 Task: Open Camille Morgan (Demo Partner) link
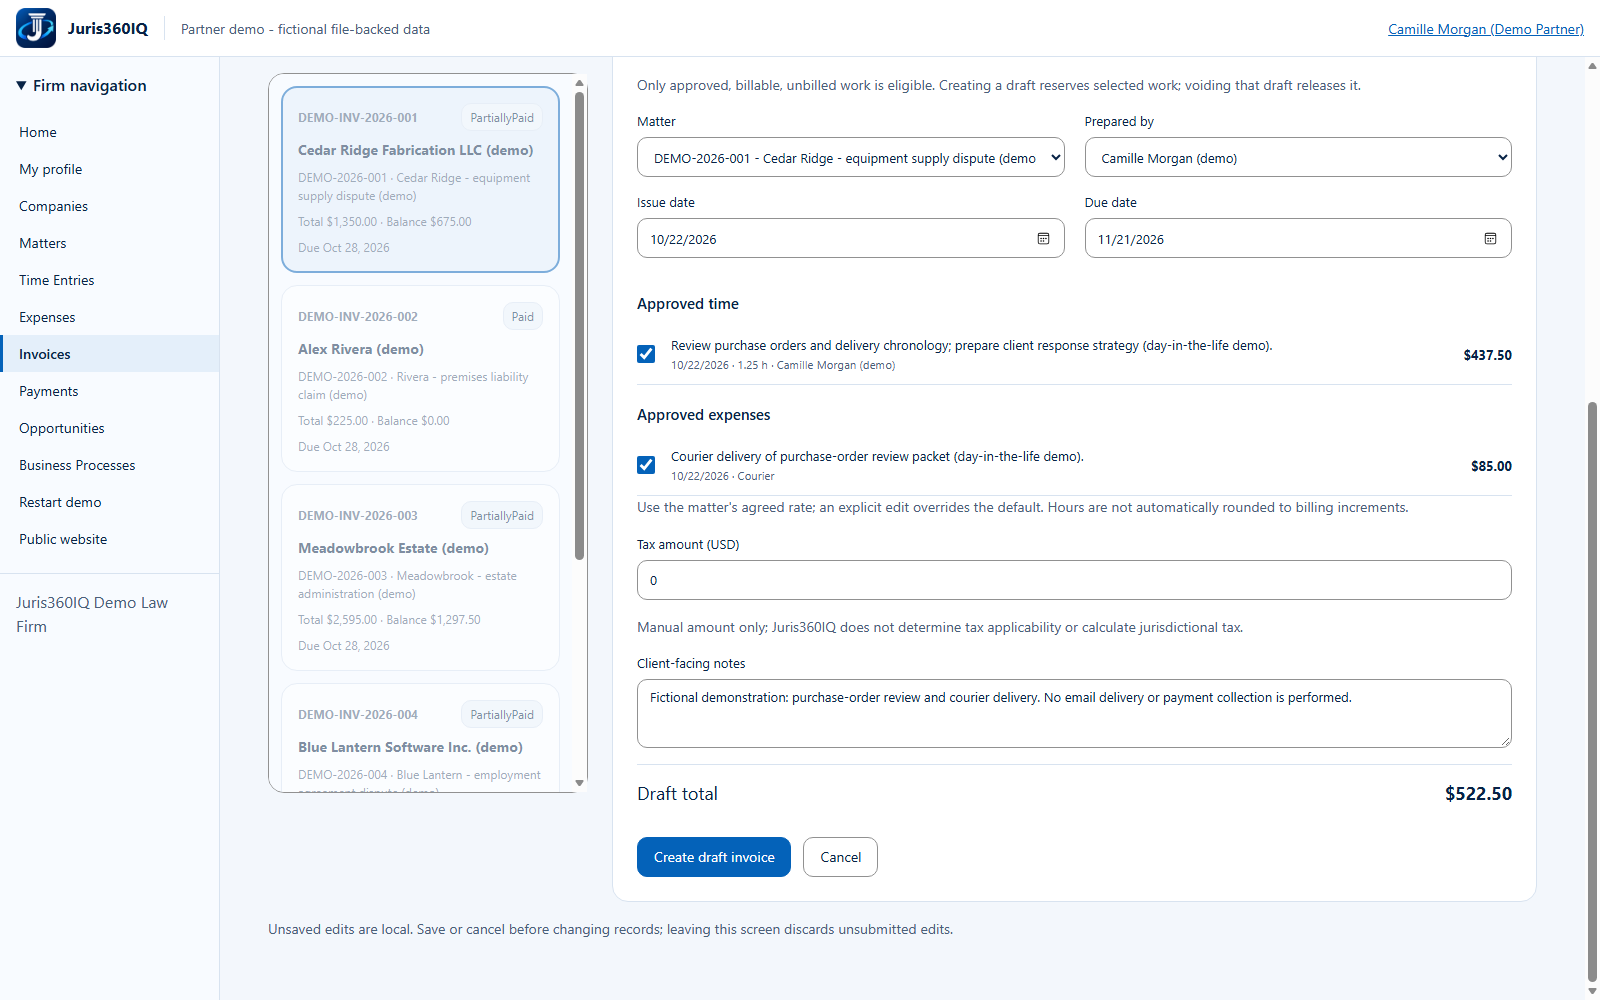1486,29
